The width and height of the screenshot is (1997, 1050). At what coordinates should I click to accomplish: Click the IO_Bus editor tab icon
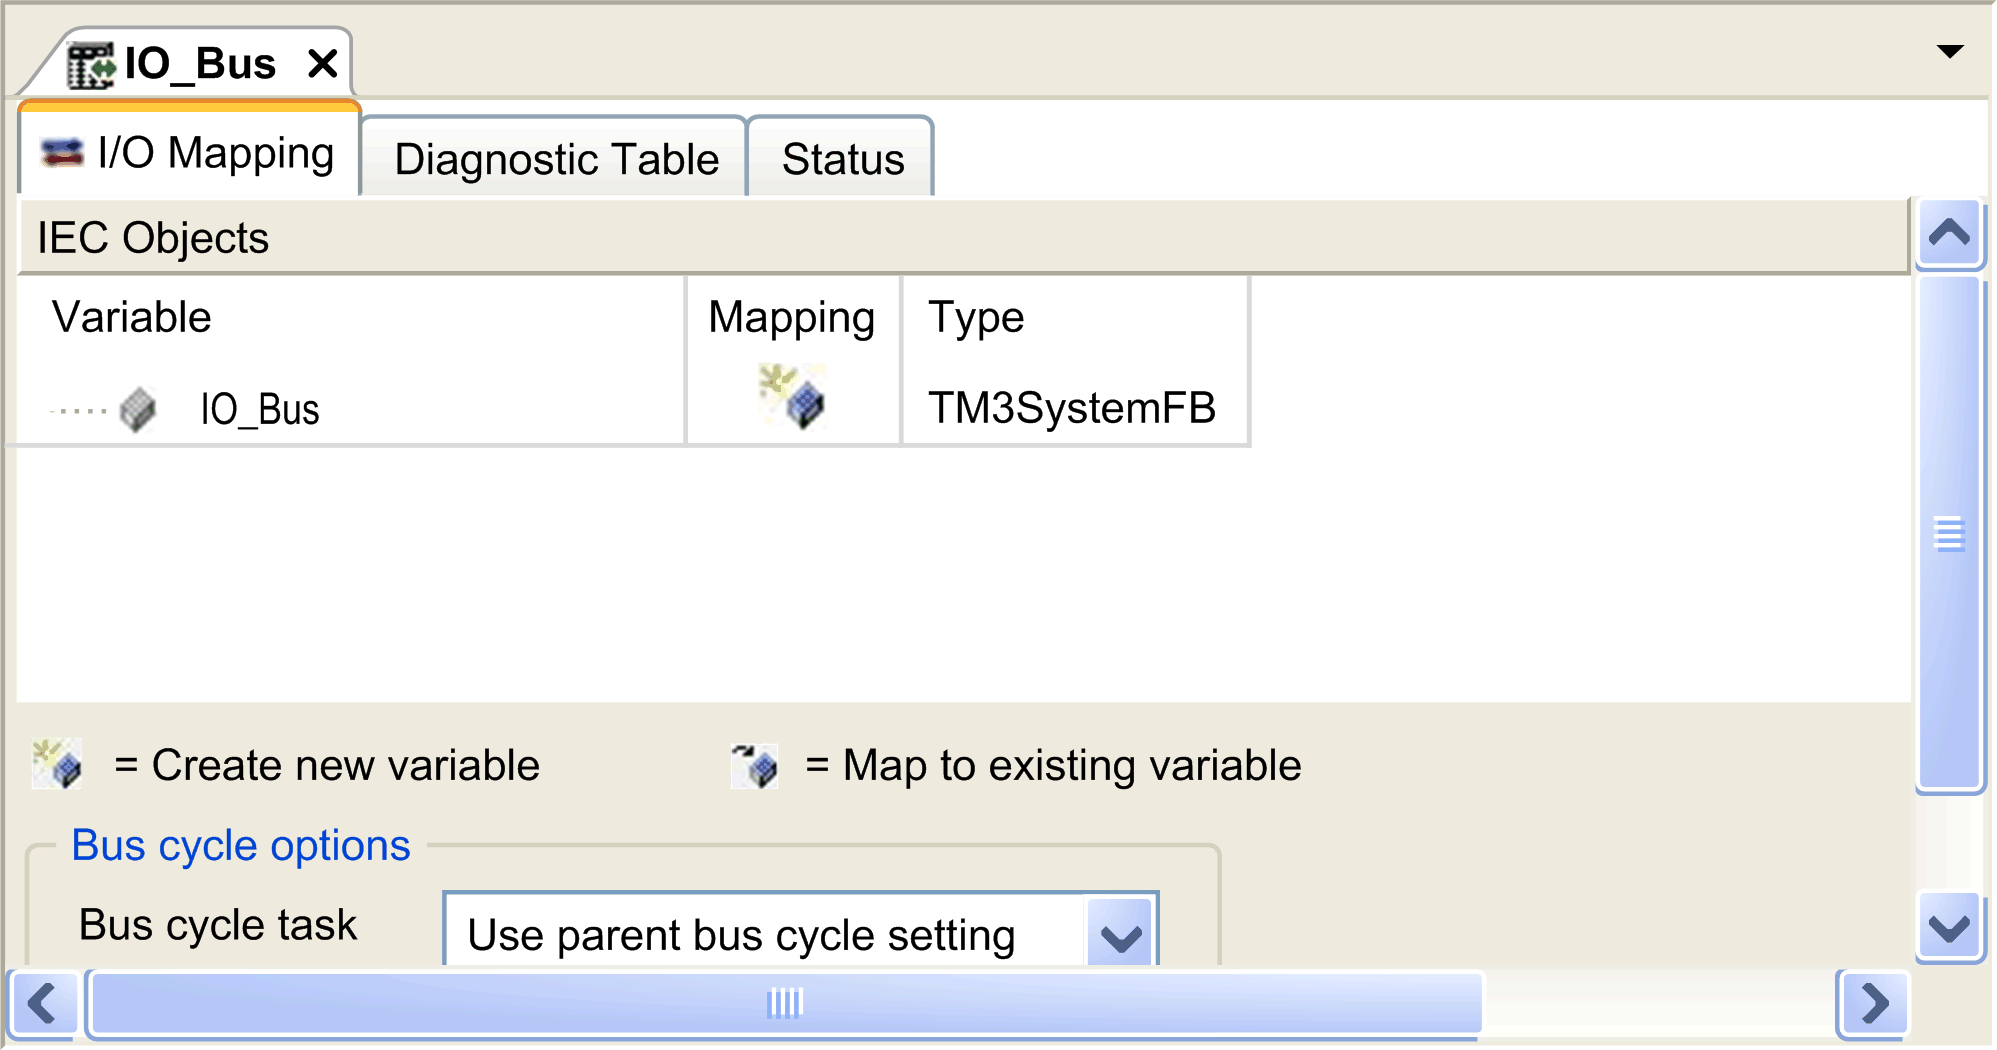pos(91,65)
